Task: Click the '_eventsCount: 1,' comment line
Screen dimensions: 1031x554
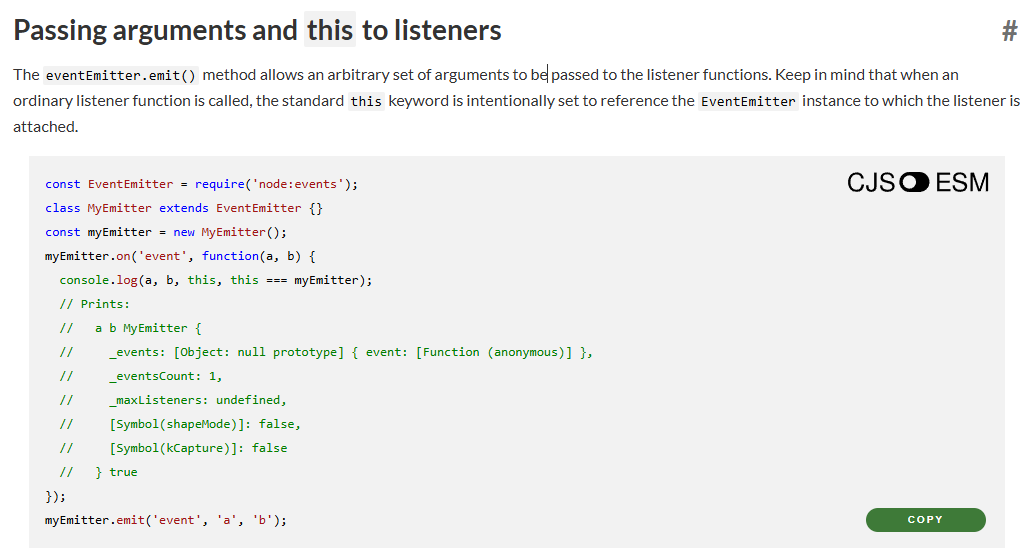Action: click(x=141, y=376)
